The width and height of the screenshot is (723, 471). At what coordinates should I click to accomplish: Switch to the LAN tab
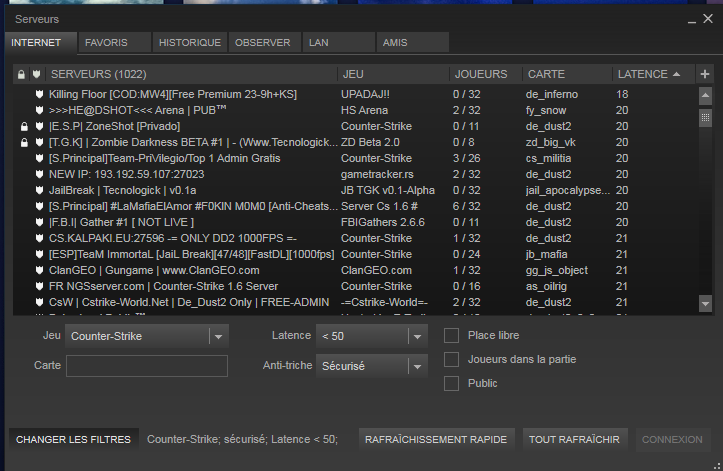tap(338, 42)
